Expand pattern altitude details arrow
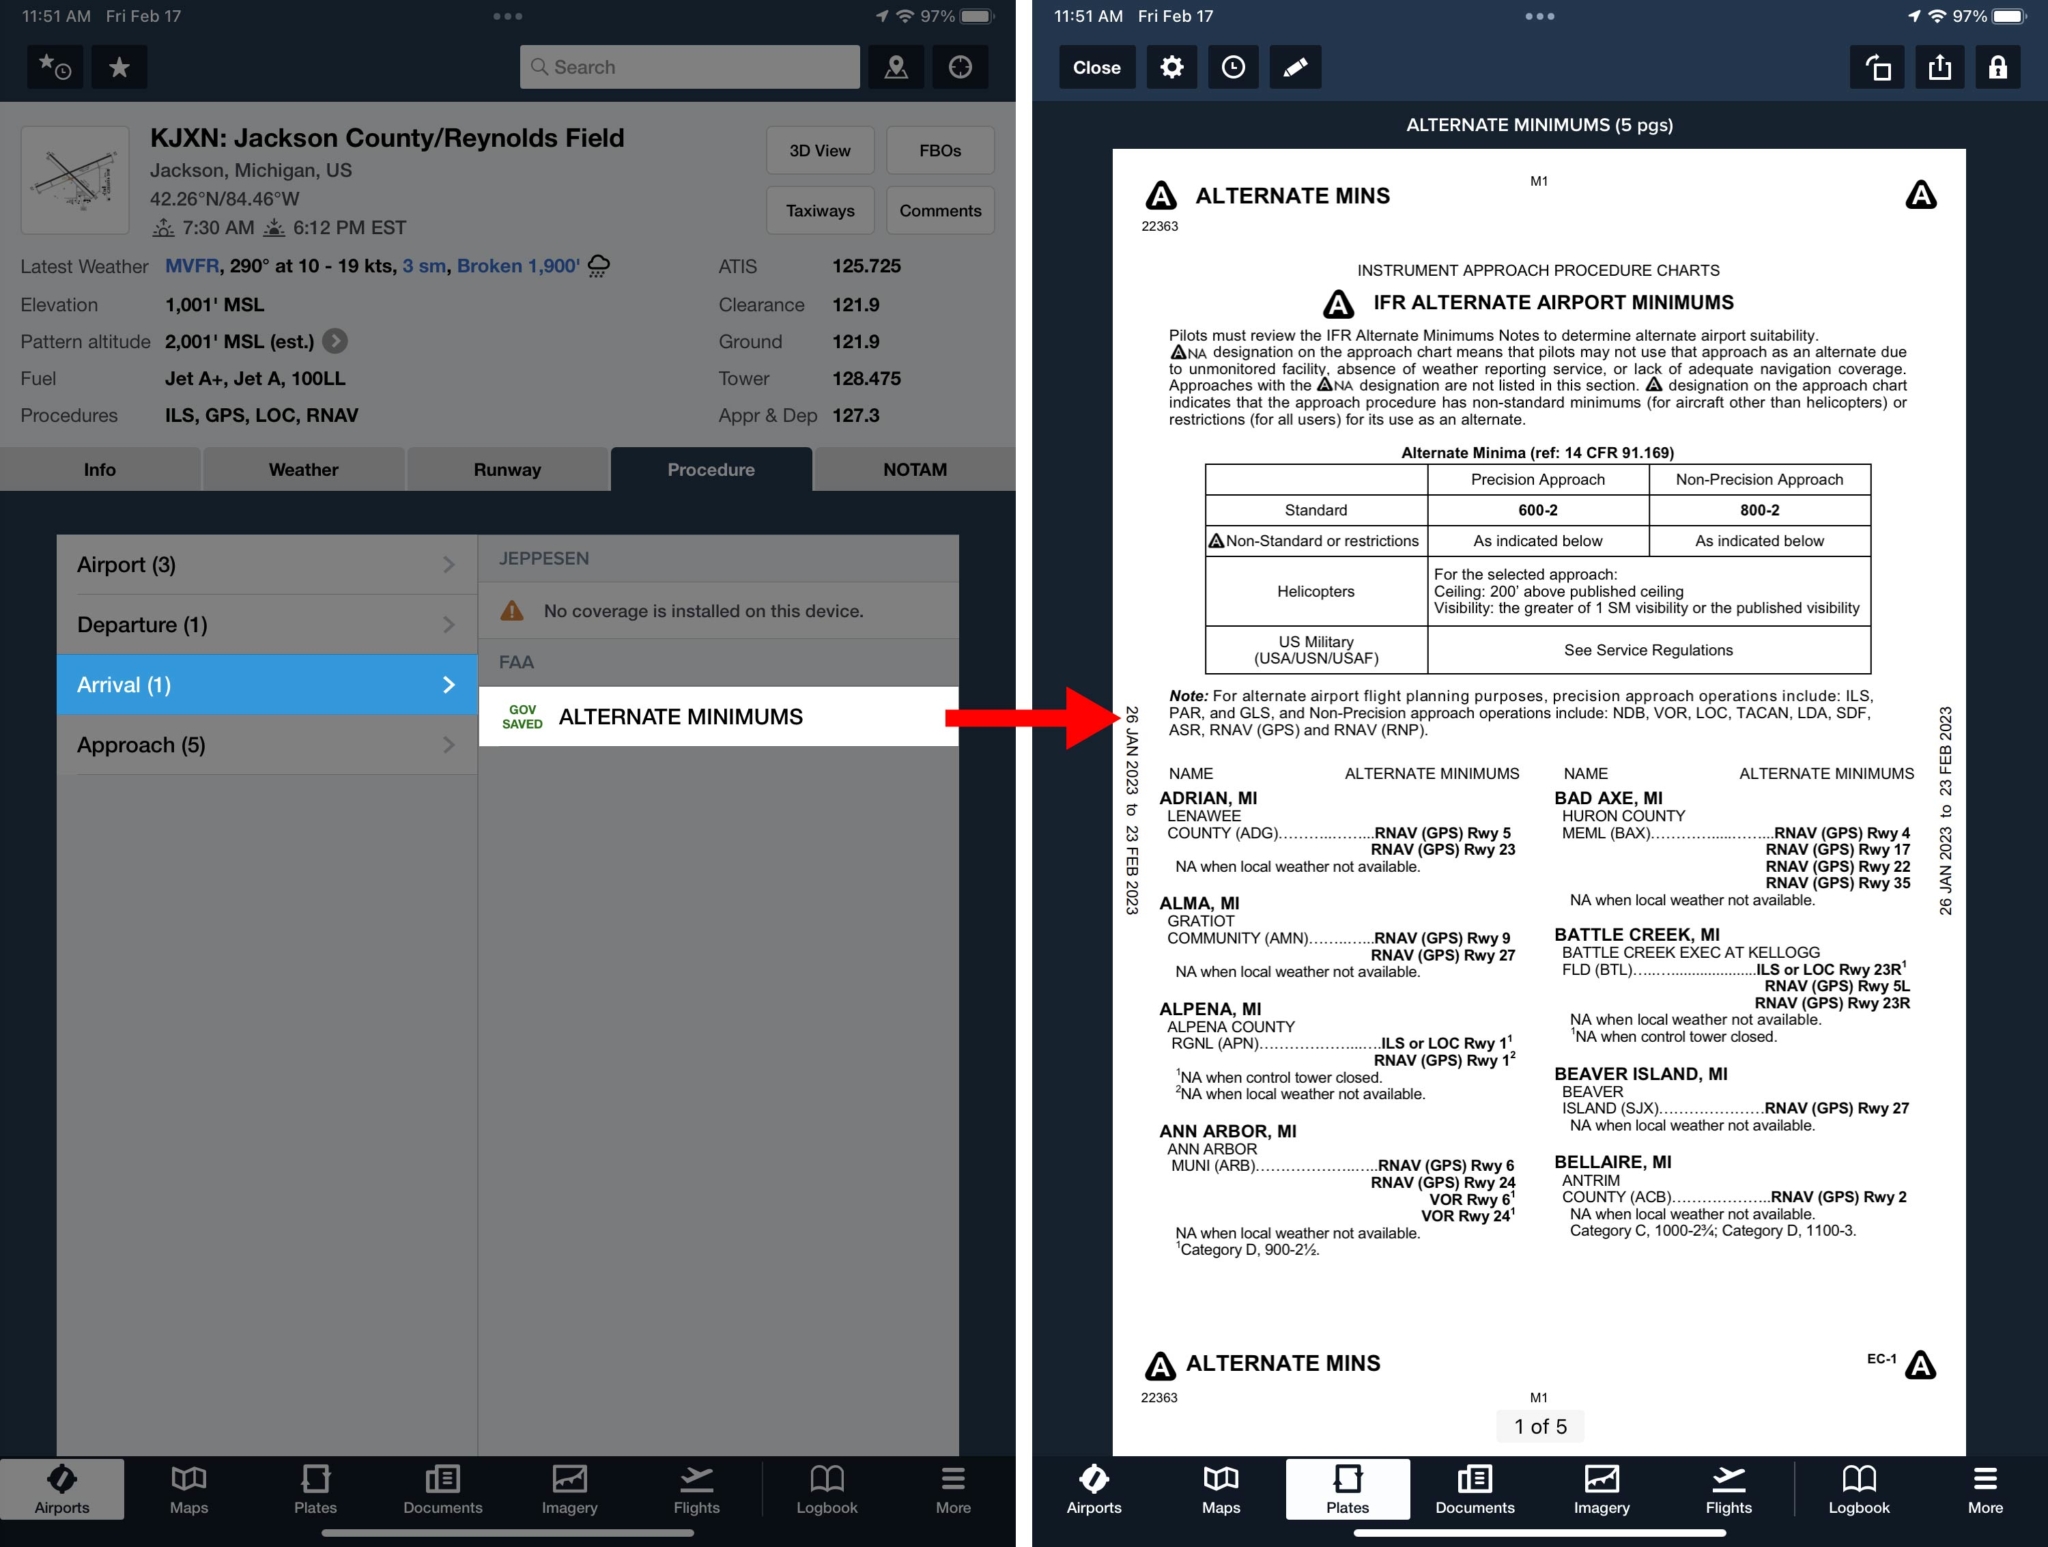Image resolution: width=2048 pixels, height=1547 pixels. click(336, 342)
